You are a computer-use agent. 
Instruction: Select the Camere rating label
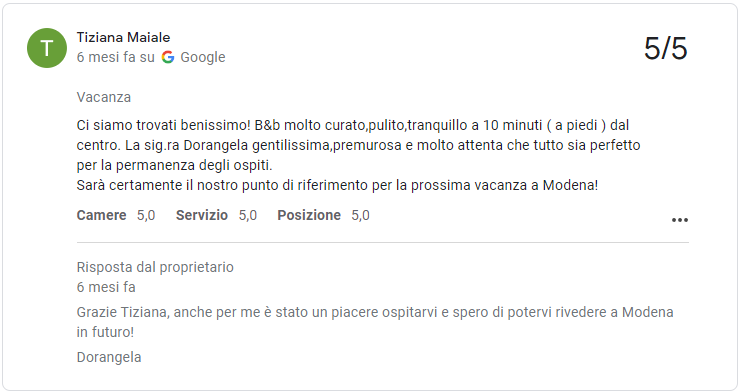point(102,215)
